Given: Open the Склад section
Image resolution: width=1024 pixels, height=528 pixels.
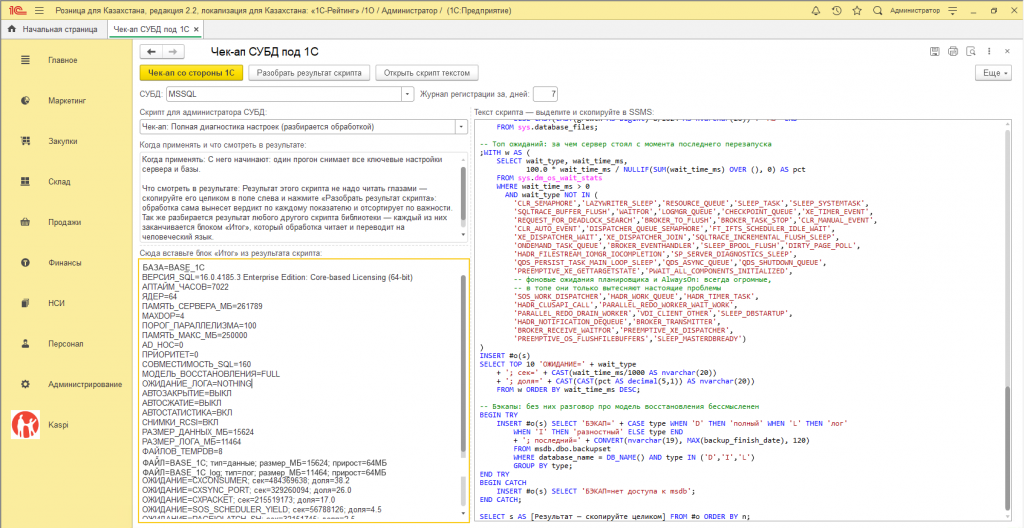Looking at the screenshot, I should (59, 182).
